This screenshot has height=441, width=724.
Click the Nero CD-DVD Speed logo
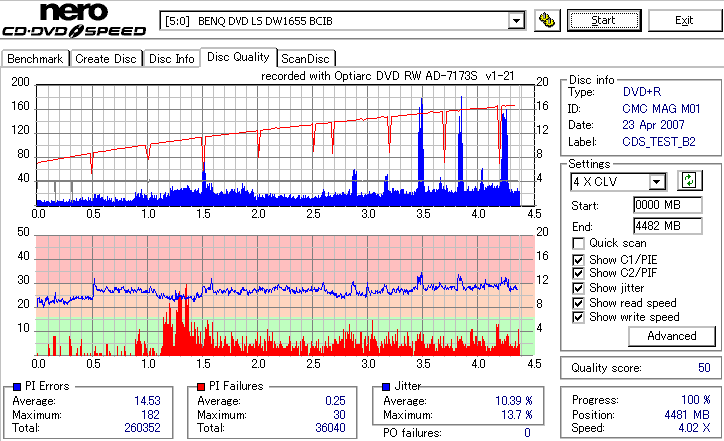(74, 20)
